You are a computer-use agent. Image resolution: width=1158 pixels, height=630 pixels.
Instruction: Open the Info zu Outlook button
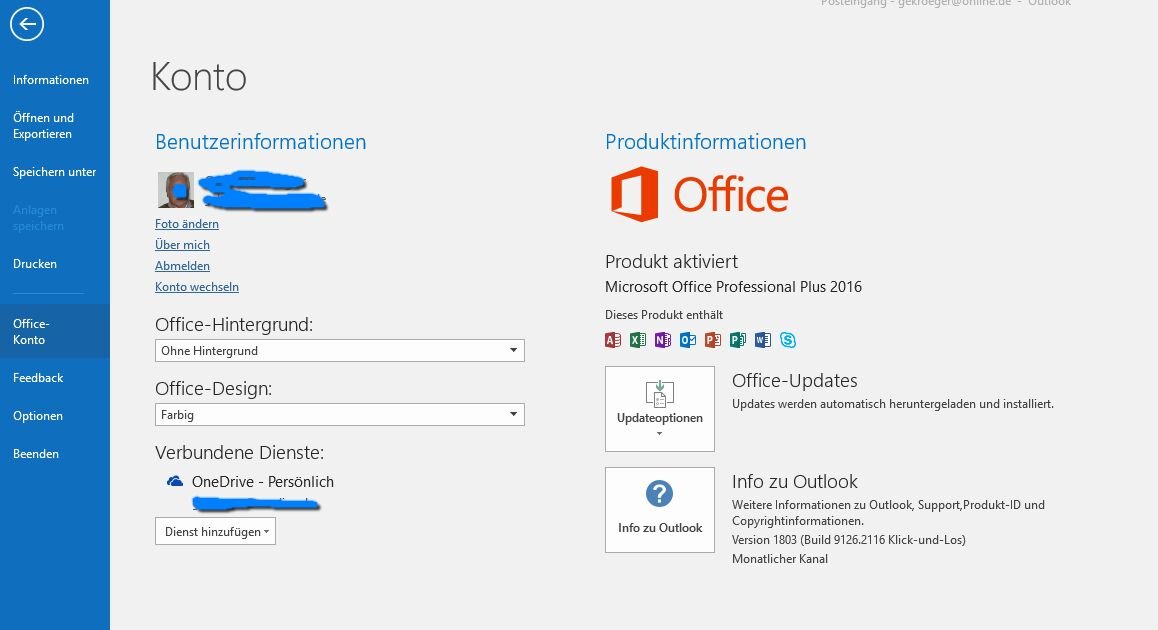pos(659,510)
